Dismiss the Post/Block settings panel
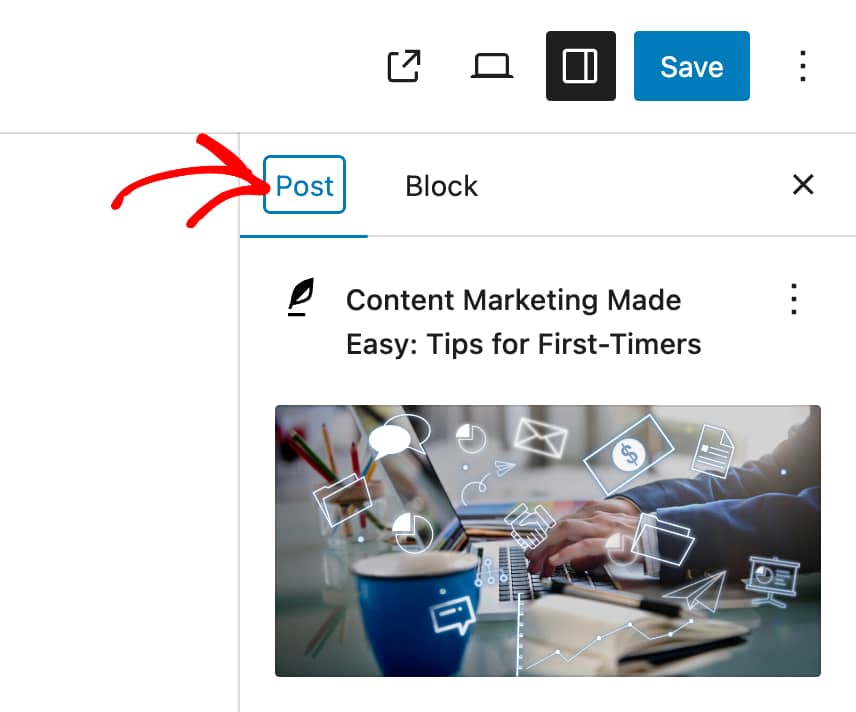 (x=802, y=185)
